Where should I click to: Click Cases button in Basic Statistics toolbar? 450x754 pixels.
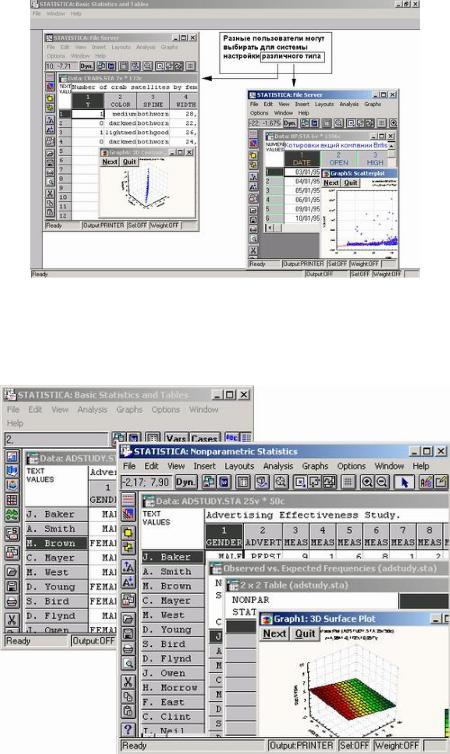tap(204, 438)
